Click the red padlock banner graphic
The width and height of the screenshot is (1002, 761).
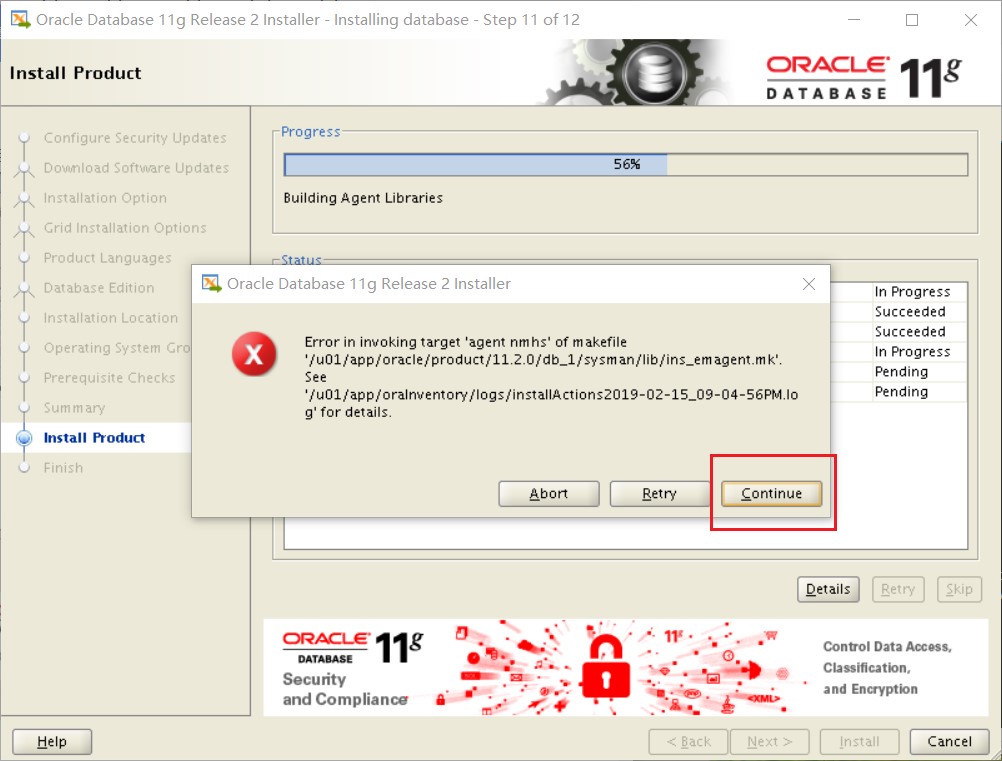[605, 667]
